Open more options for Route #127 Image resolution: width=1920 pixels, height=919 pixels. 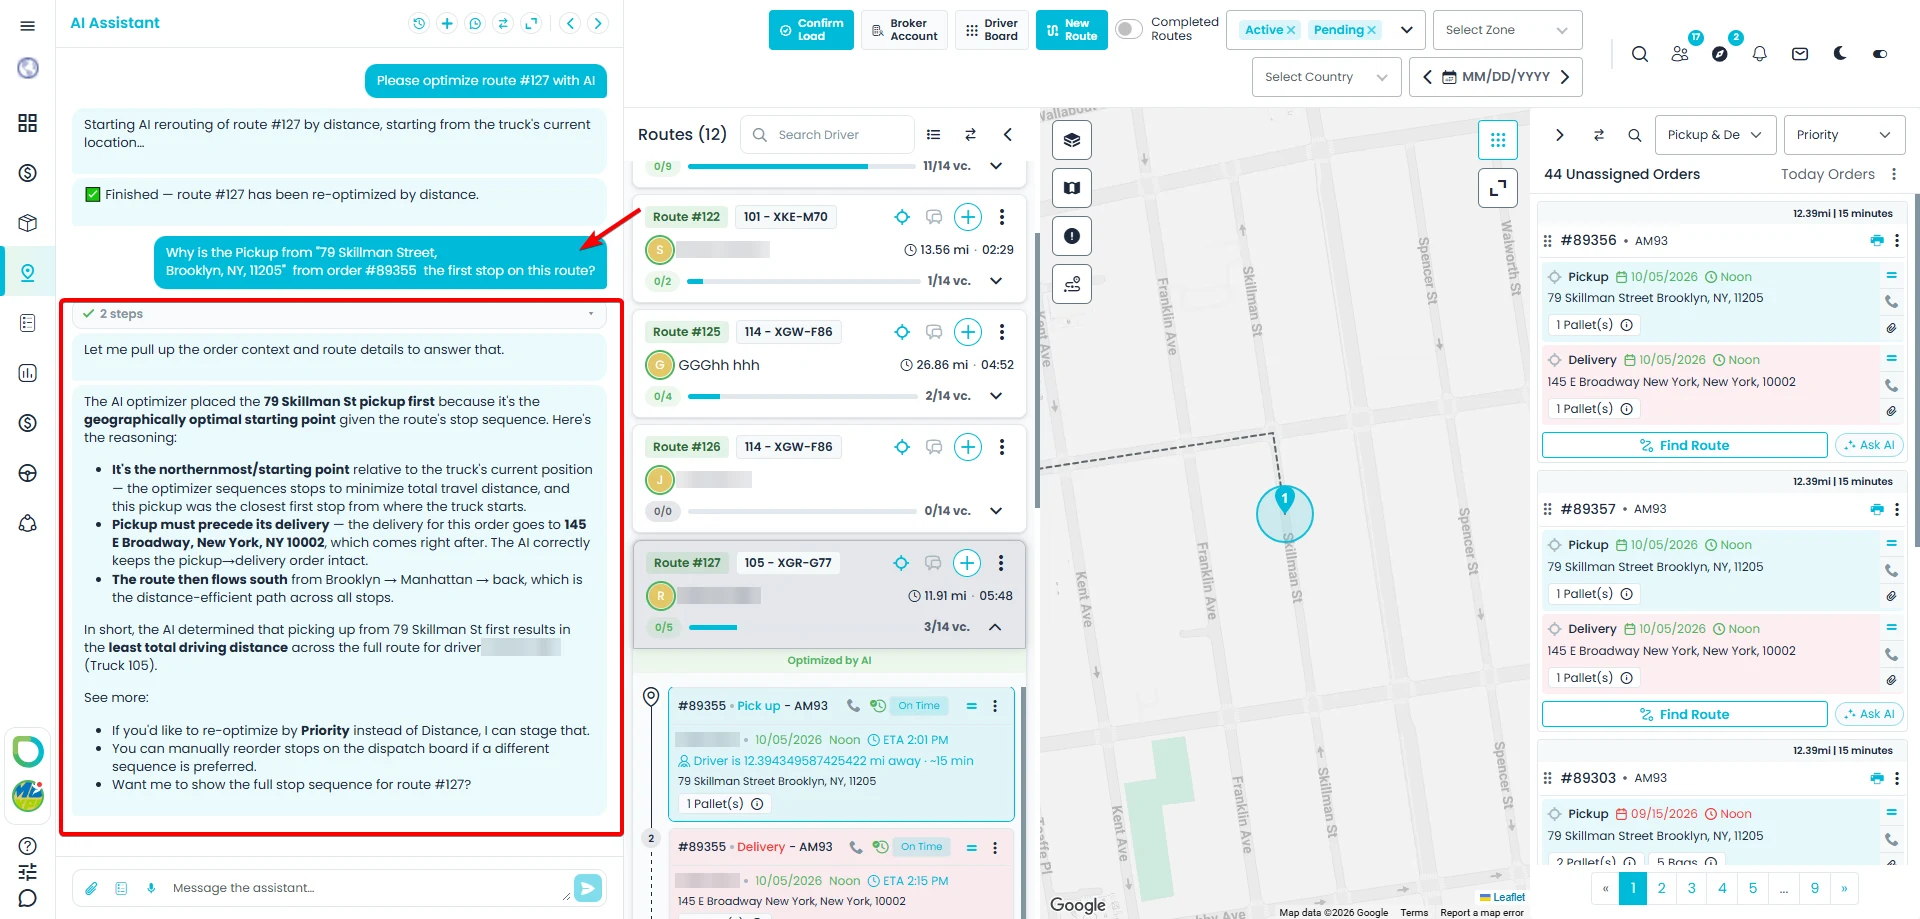1001,563
